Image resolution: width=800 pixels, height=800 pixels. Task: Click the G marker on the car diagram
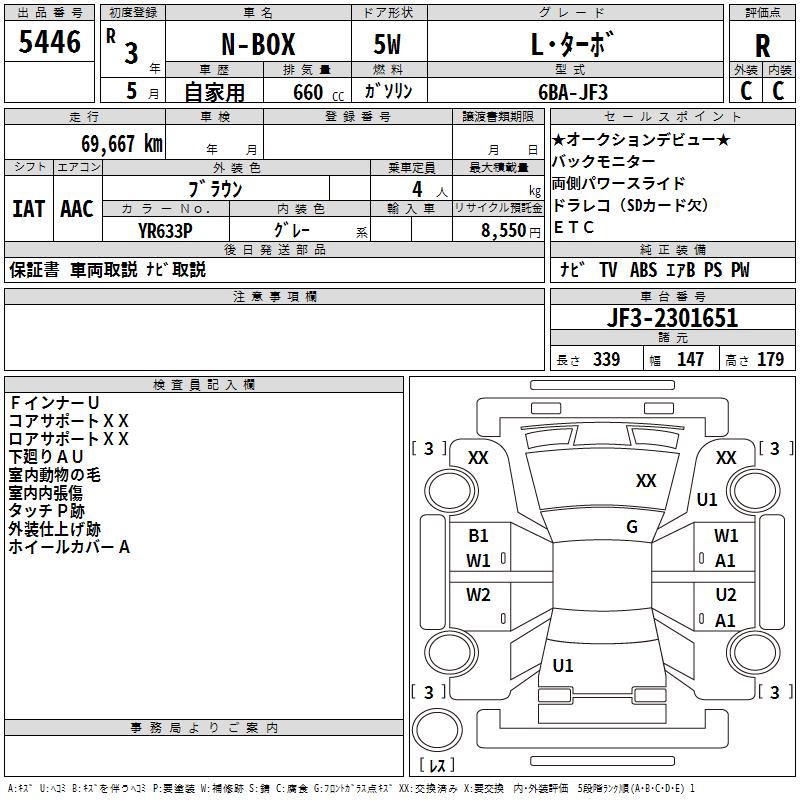click(632, 527)
